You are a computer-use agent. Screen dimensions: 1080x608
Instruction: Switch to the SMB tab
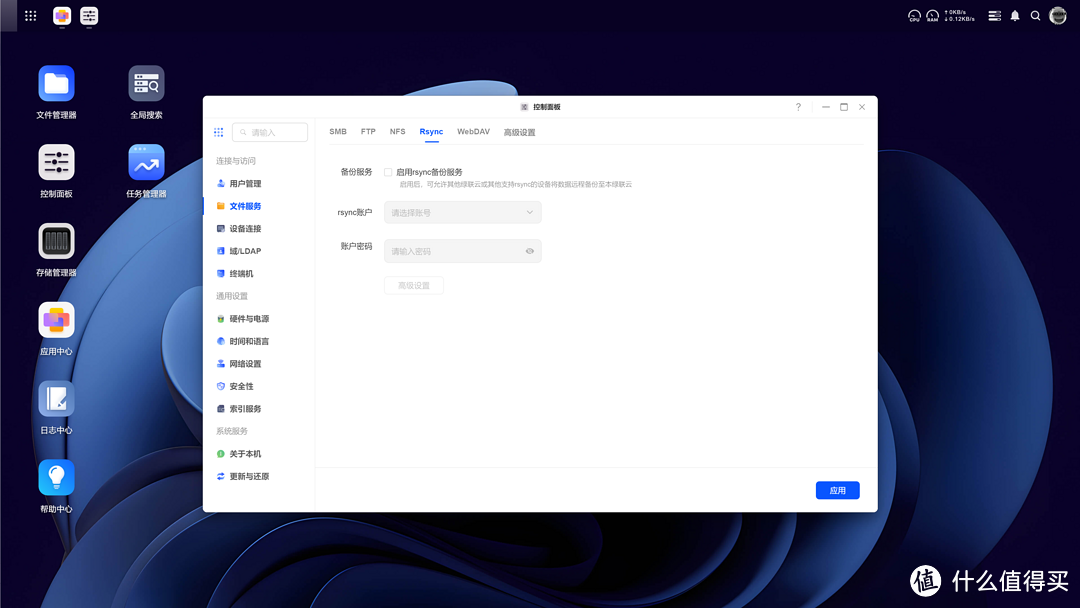pyautogui.click(x=338, y=132)
